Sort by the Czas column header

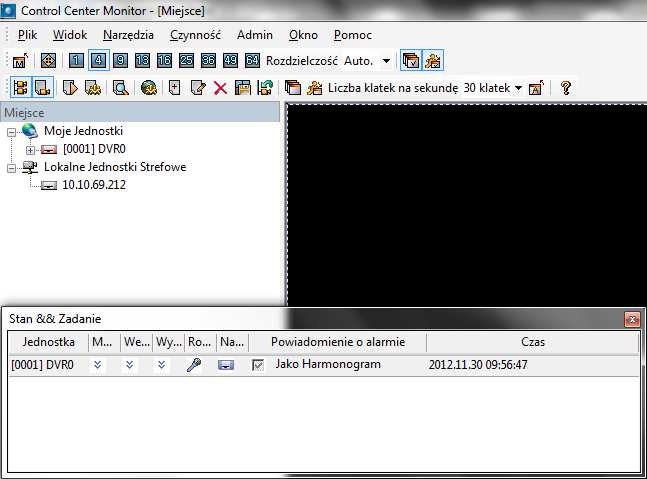coord(533,342)
